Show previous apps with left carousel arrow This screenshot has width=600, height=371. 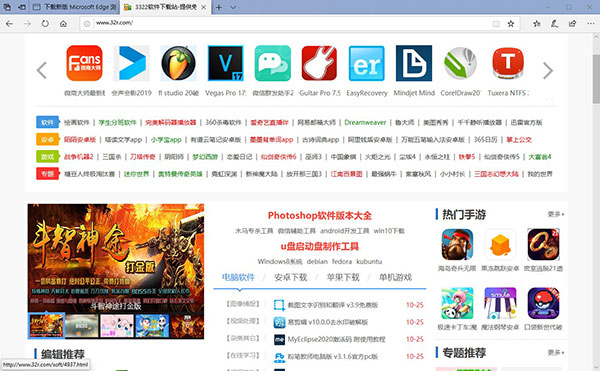tap(42, 70)
